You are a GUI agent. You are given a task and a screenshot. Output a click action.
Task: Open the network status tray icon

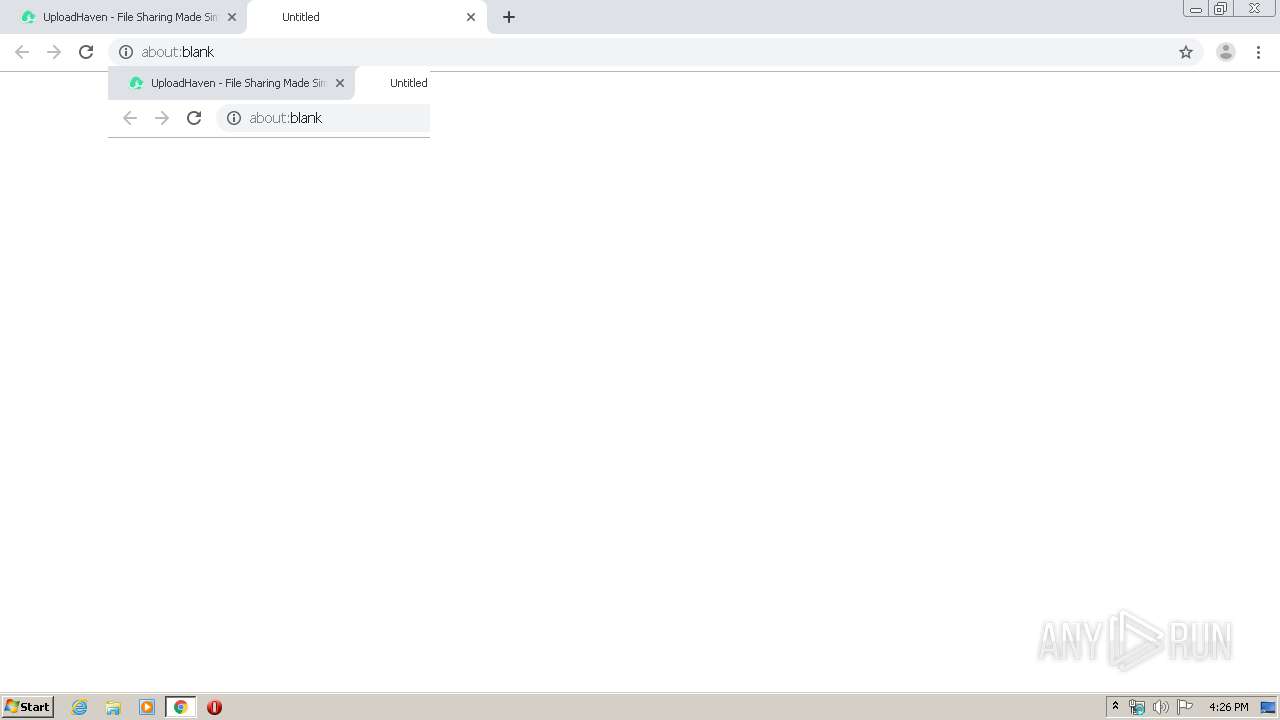[x=1137, y=707]
